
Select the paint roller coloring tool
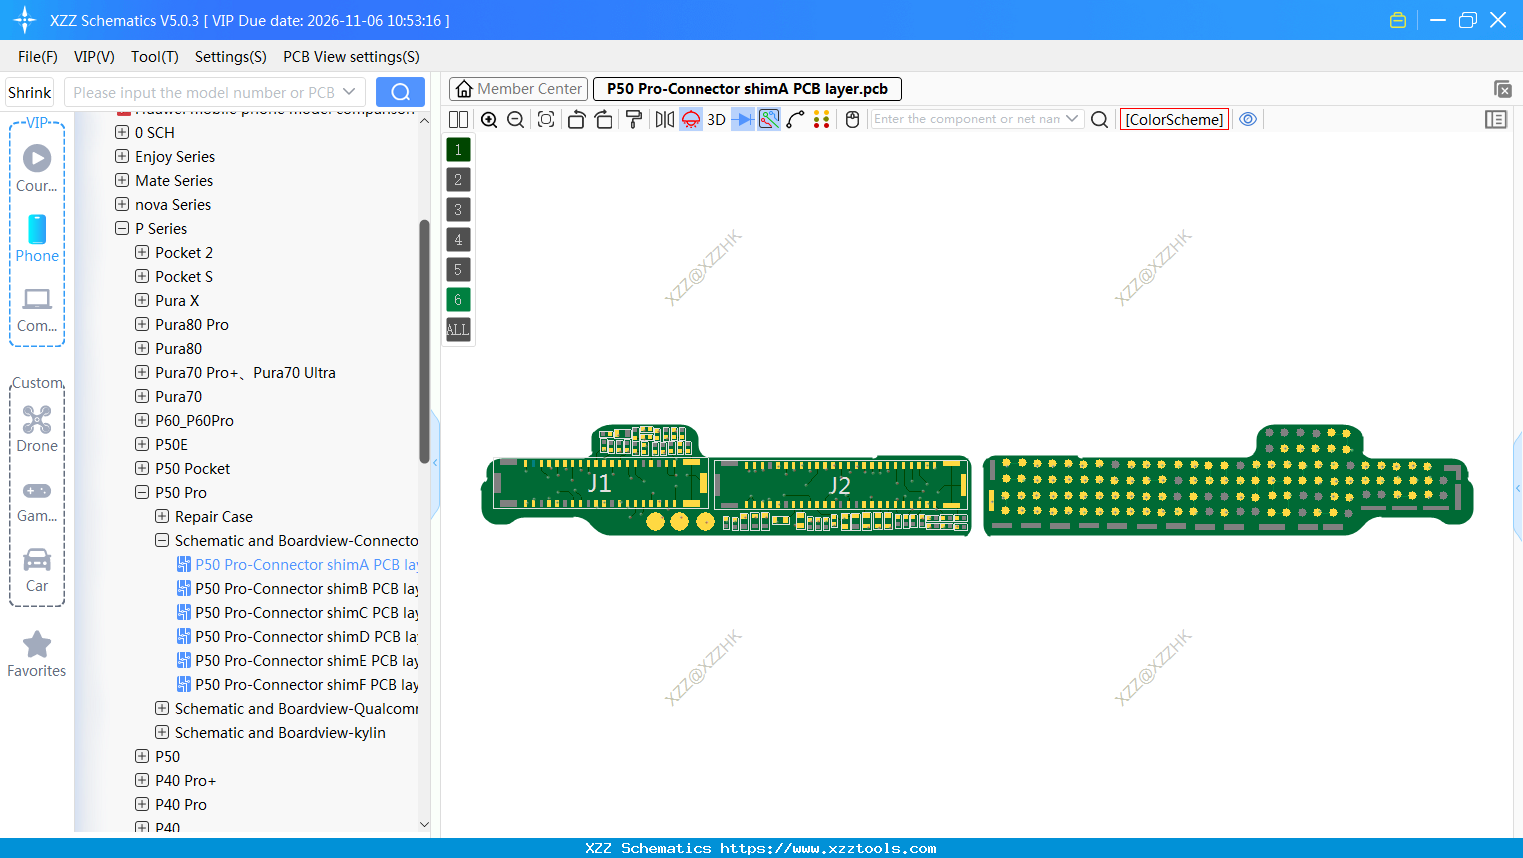coord(634,119)
